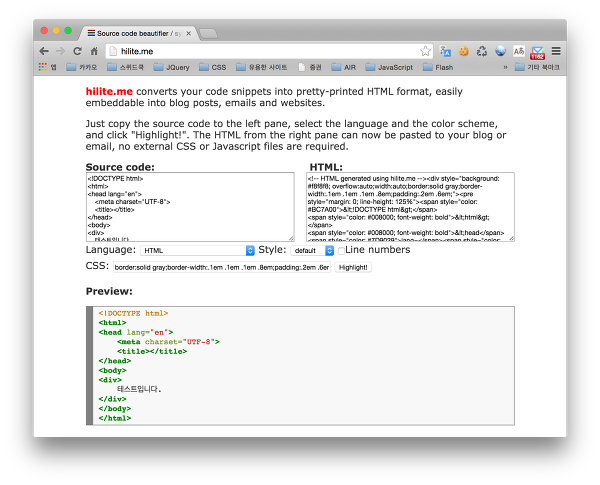Go back to the previous page
Screen dimensions: 600x485
[x=44, y=51]
